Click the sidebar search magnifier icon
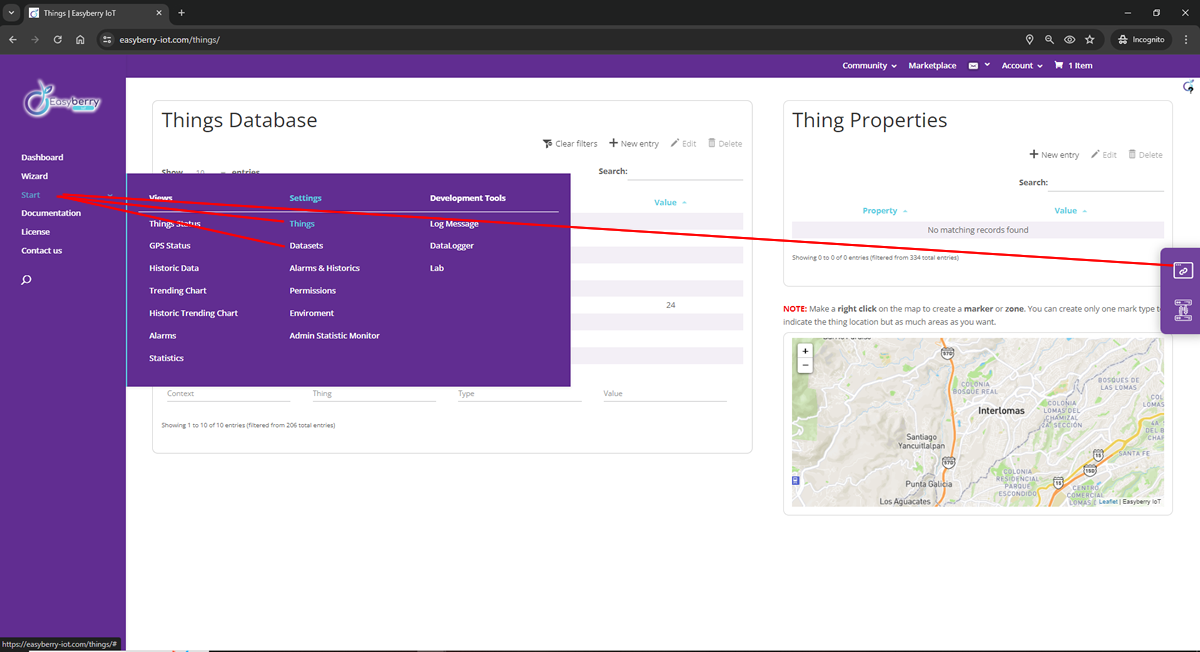 26,280
